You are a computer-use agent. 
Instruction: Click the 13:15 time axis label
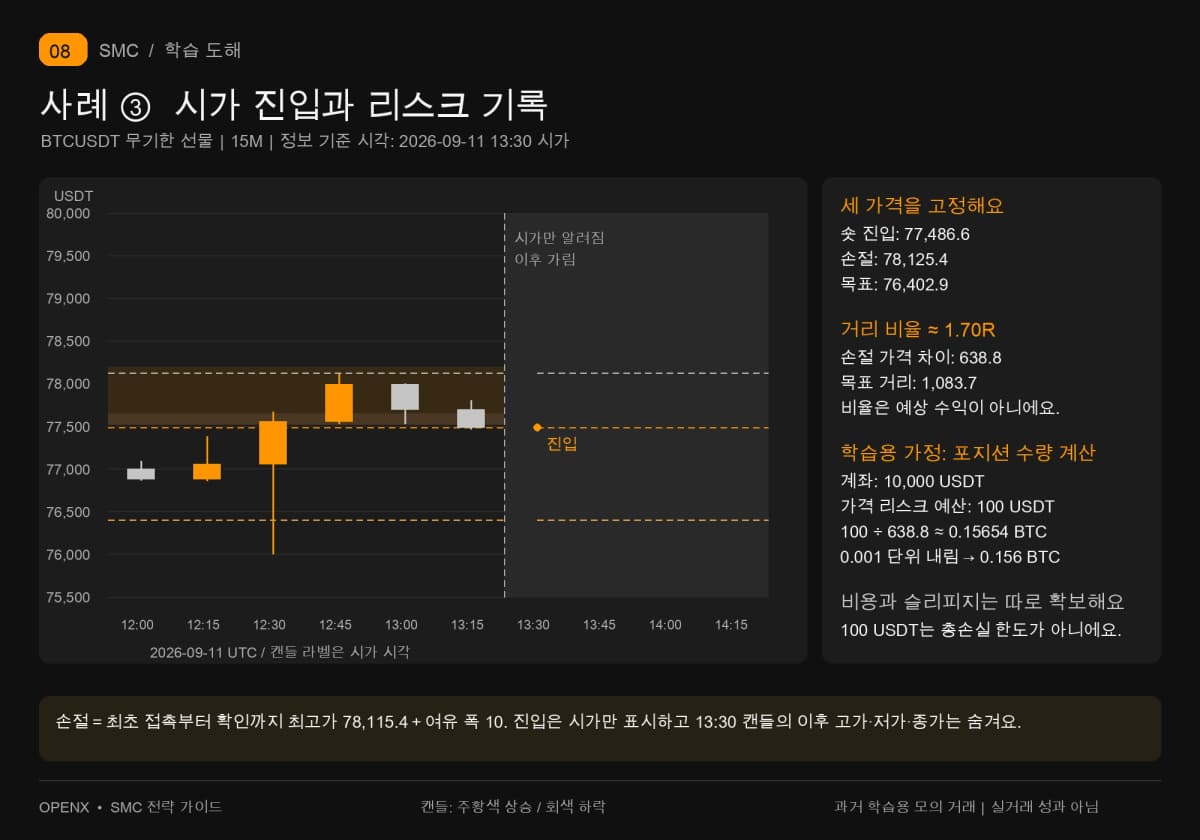pyautogui.click(x=467, y=625)
